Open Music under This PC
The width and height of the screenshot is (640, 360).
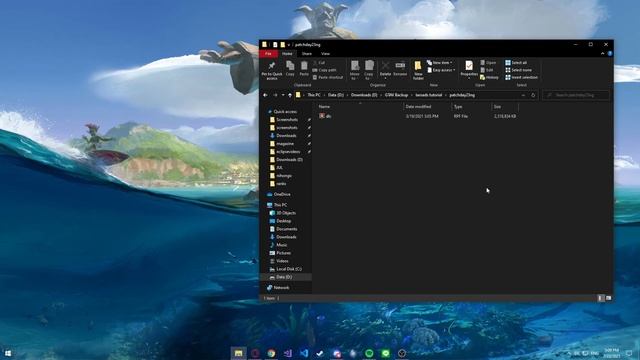(x=281, y=245)
